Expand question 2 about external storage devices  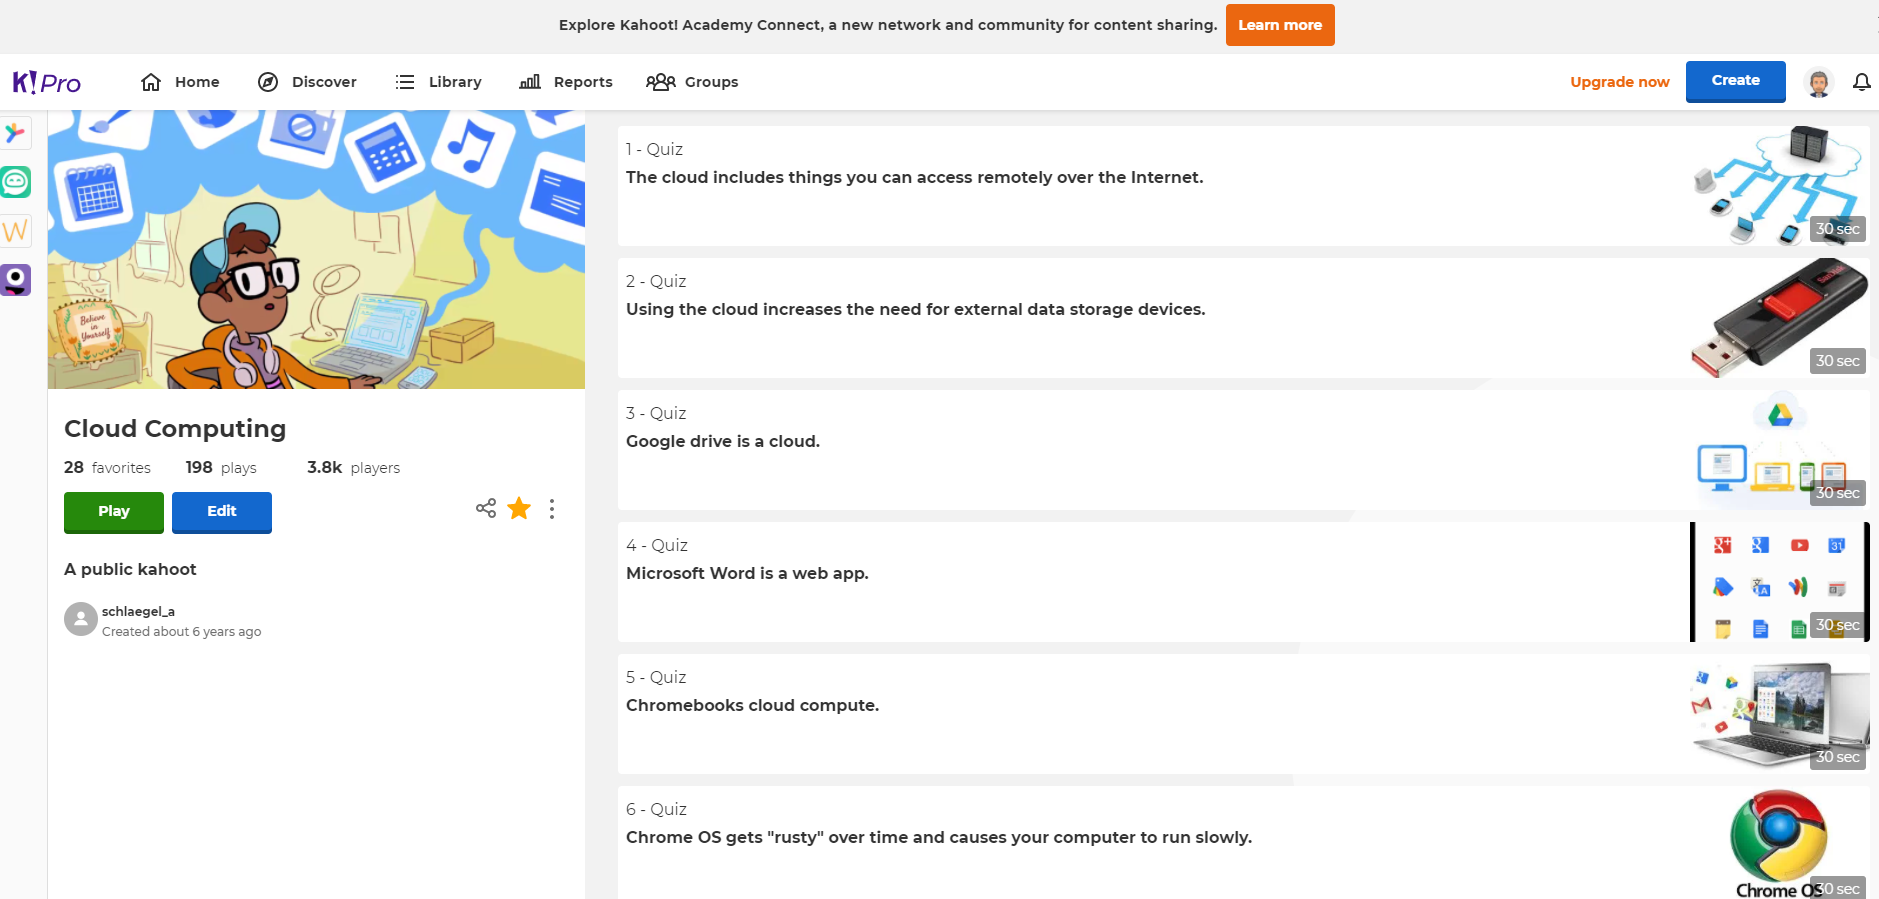pyautogui.click(x=1244, y=318)
